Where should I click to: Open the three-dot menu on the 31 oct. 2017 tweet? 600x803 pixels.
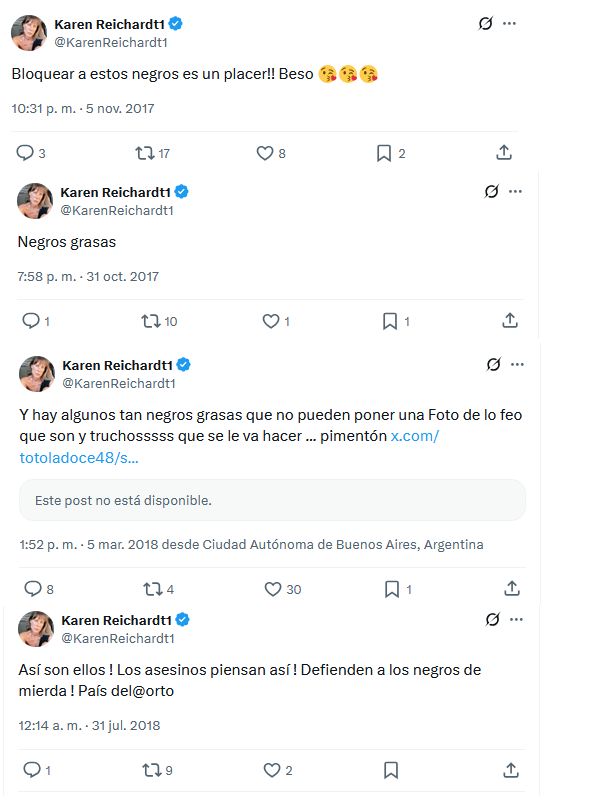click(516, 191)
